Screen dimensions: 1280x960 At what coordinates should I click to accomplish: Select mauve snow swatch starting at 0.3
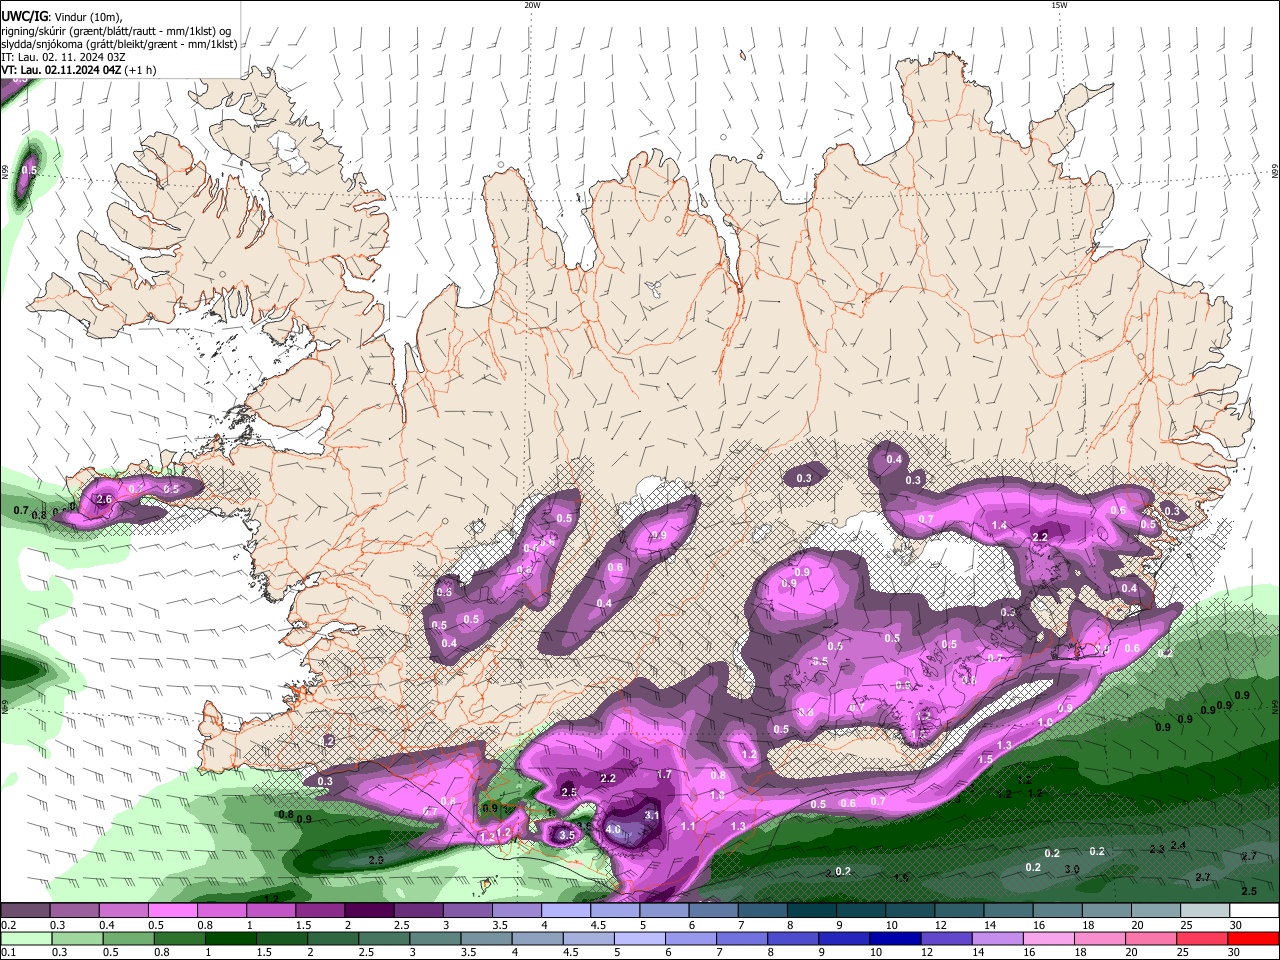coord(74,911)
